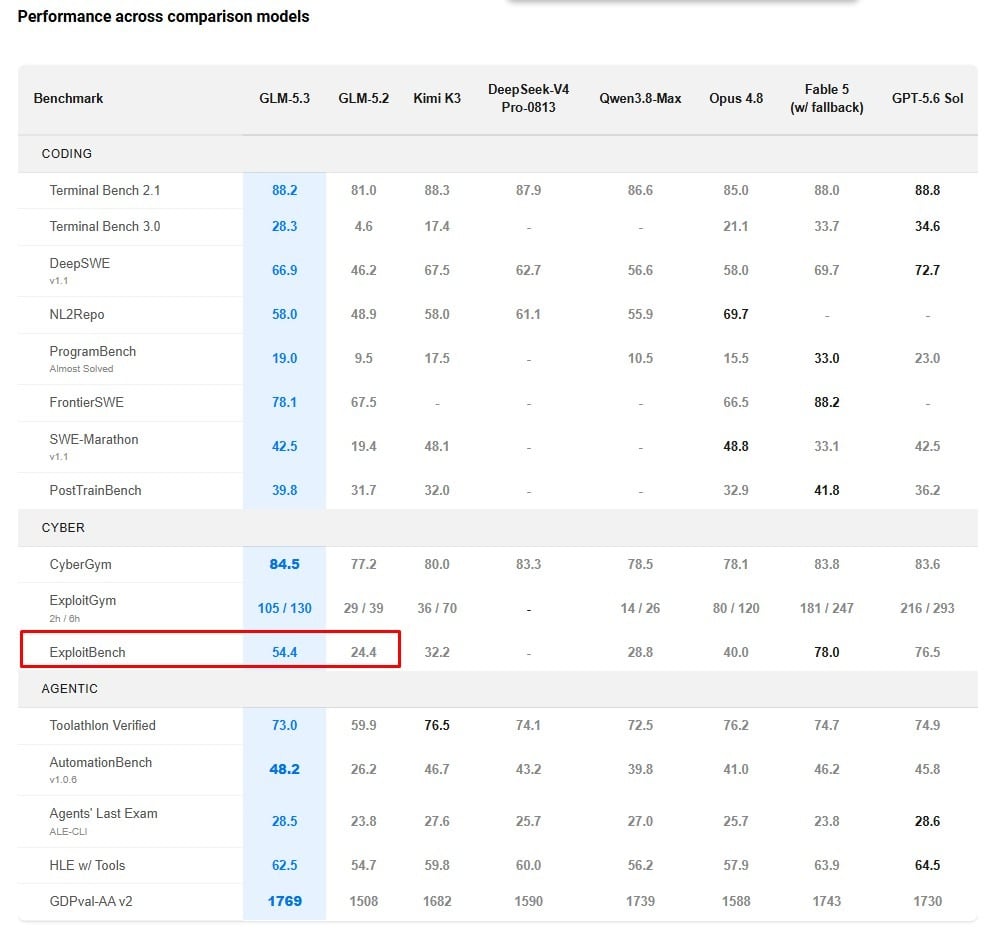This screenshot has height=929, width=992.
Task: Click the GDPval-AA v2 benchmark name
Action: [x=90, y=901]
